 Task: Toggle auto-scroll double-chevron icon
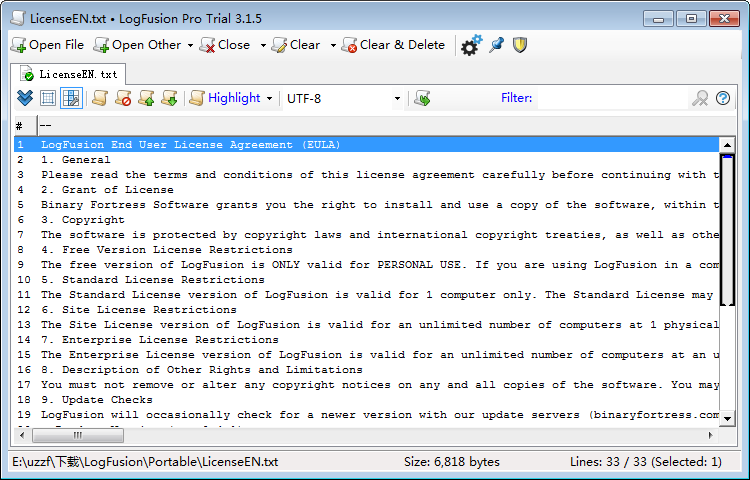[x=25, y=98]
